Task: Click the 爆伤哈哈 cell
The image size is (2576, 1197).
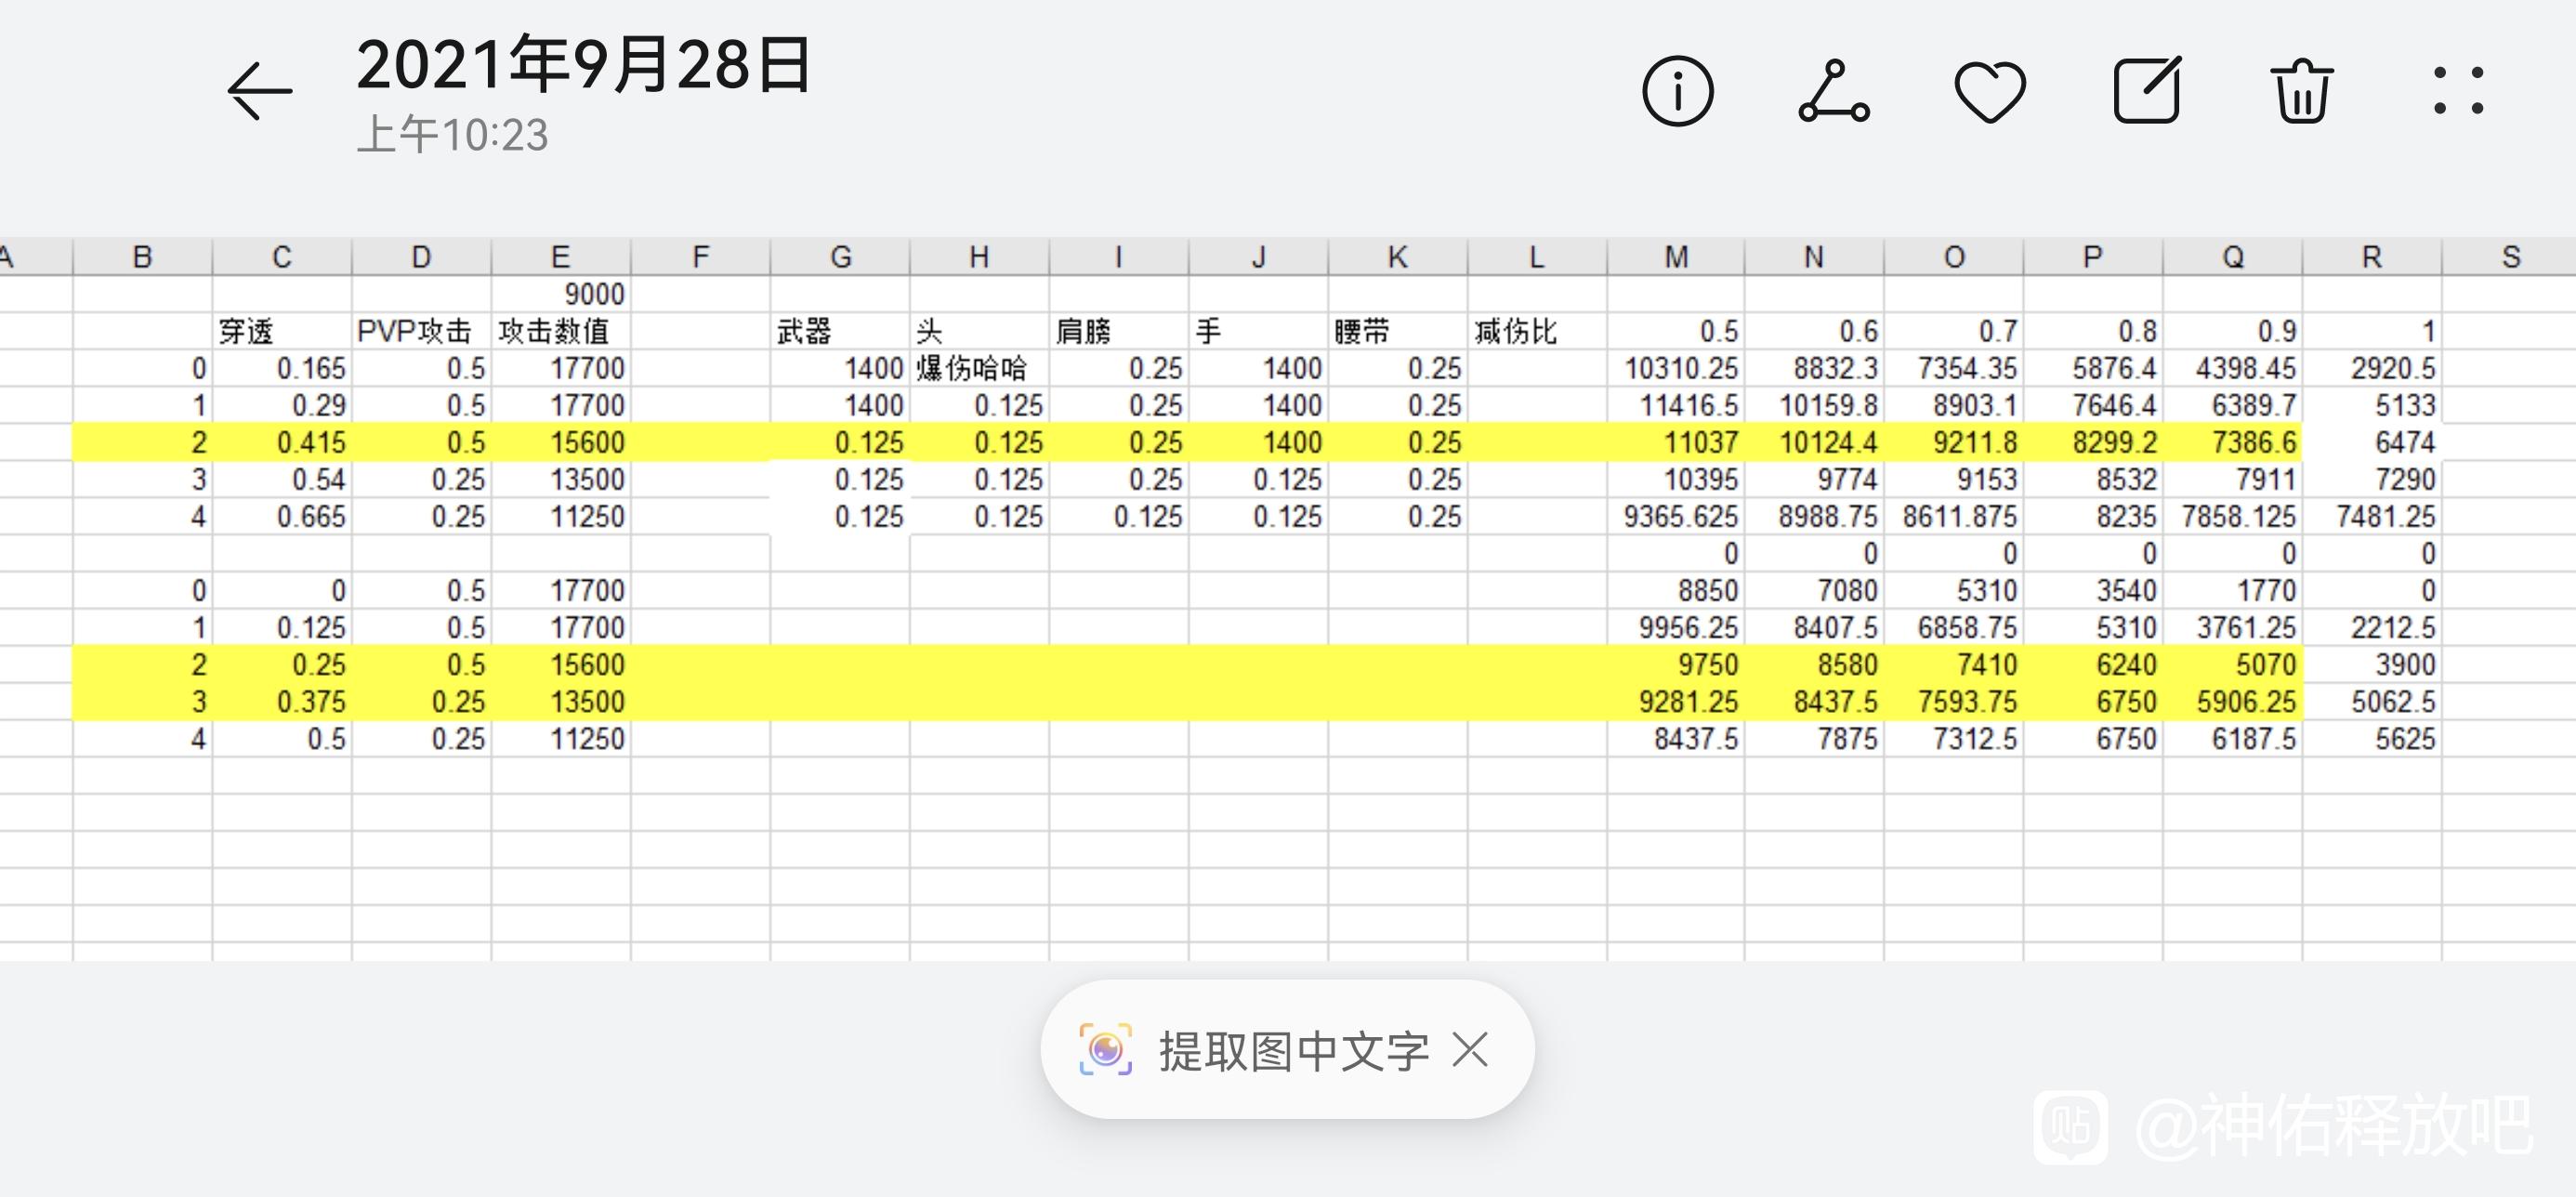Action: [979, 368]
